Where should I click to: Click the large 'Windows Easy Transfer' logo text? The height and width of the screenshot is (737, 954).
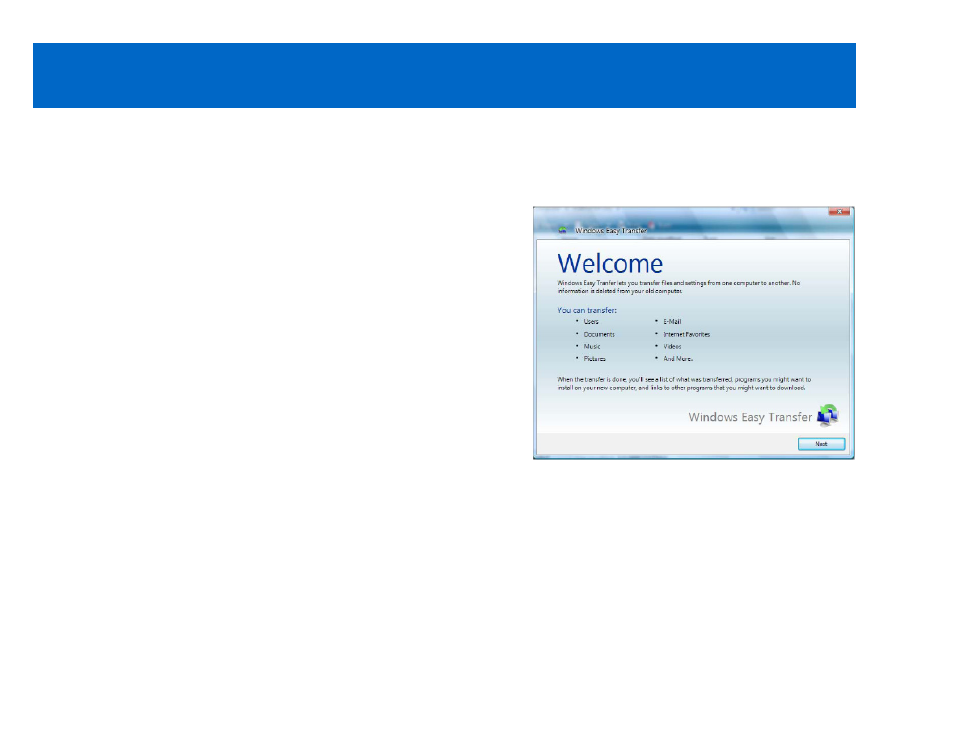tap(750, 417)
